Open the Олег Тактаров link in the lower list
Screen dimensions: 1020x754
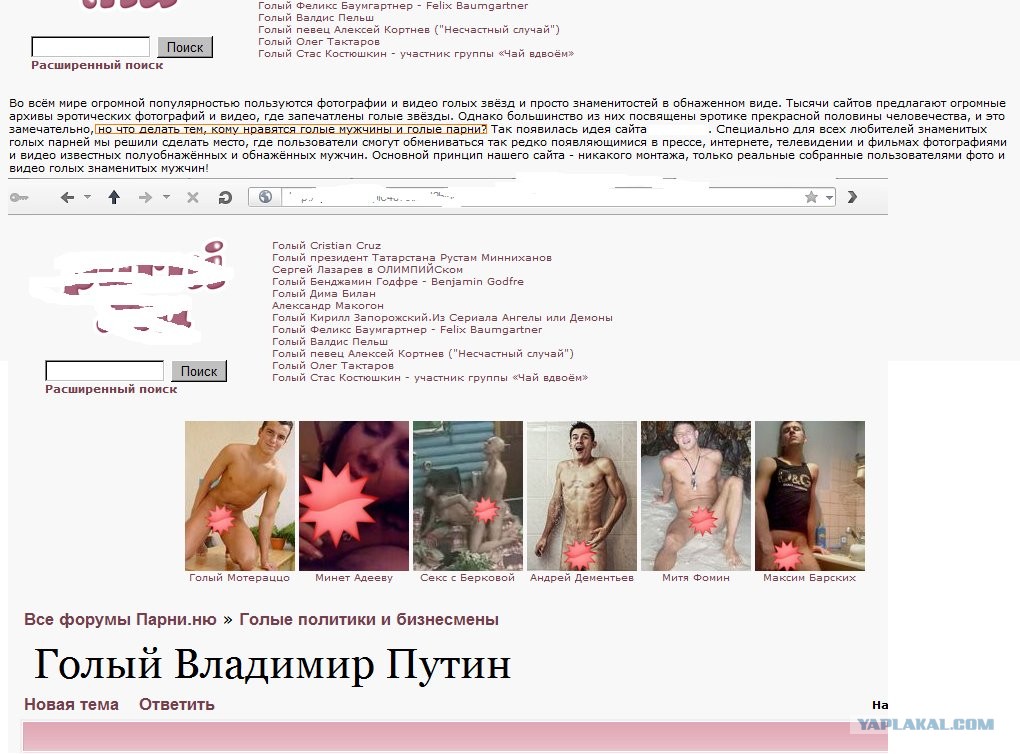(x=333, y=366)
